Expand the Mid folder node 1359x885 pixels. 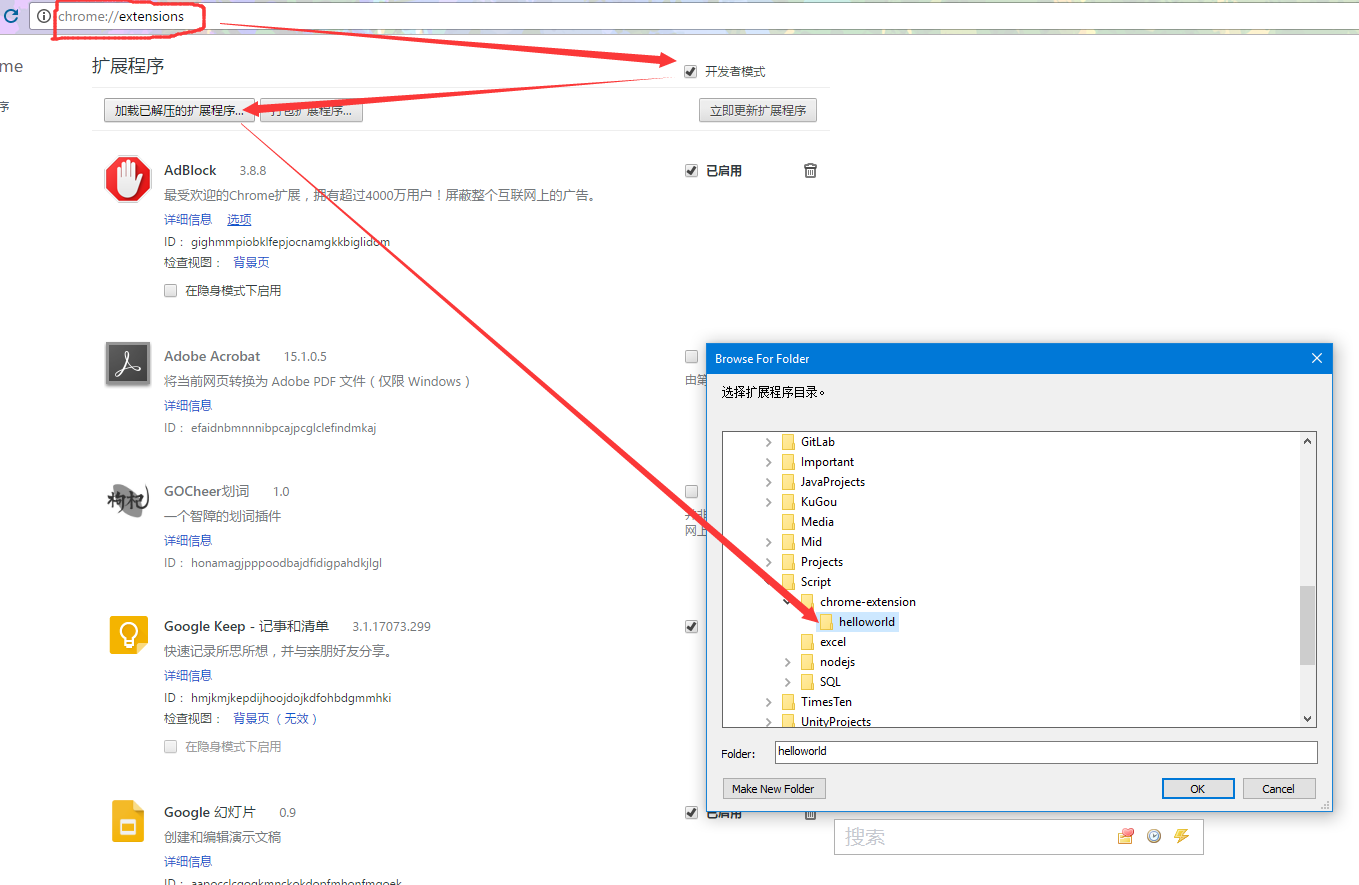[x=769, y=542]
